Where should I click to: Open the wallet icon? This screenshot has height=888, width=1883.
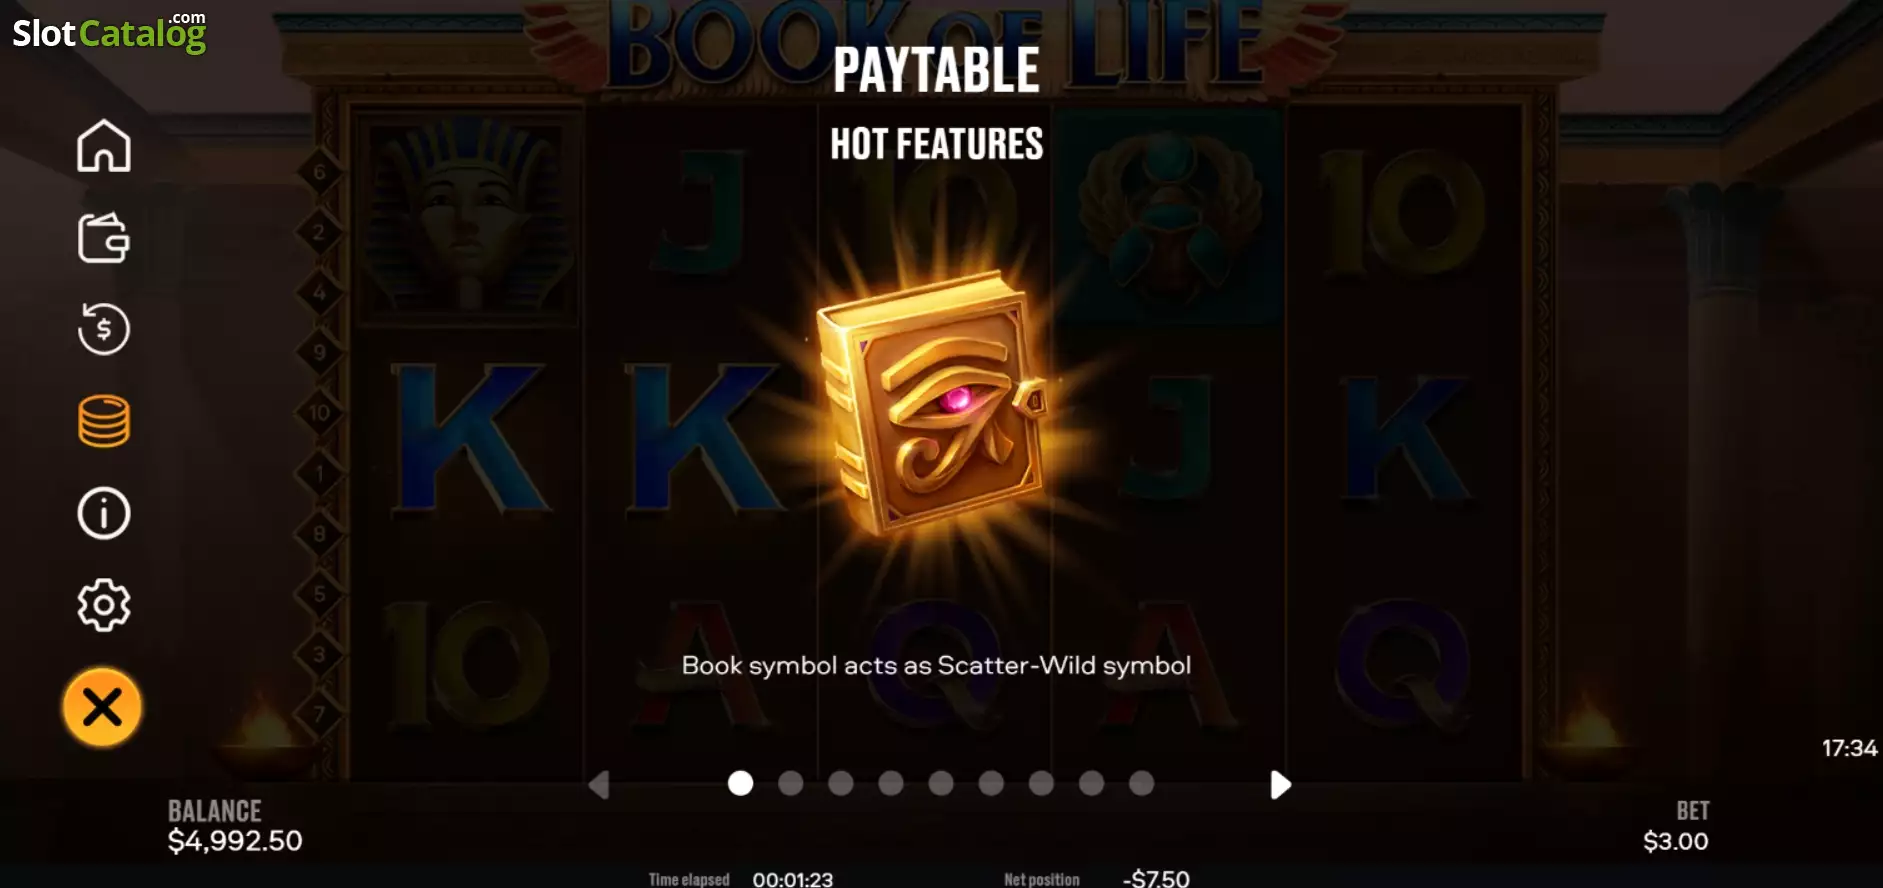pos(104,238)
